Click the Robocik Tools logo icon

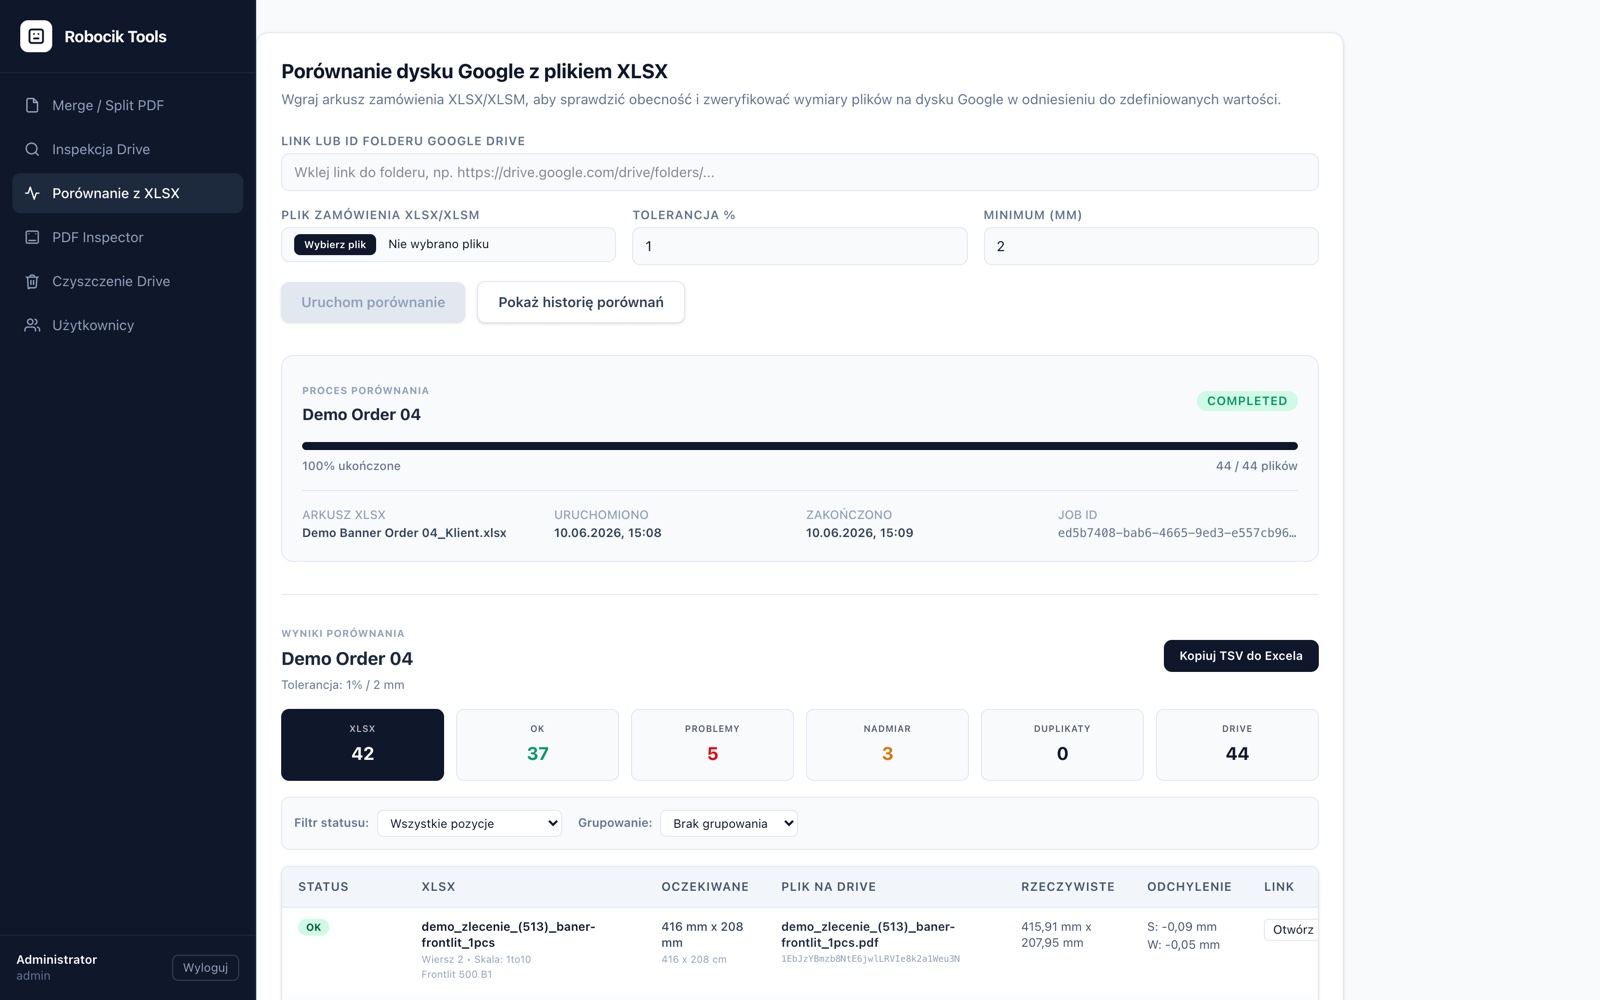[36, 36]
